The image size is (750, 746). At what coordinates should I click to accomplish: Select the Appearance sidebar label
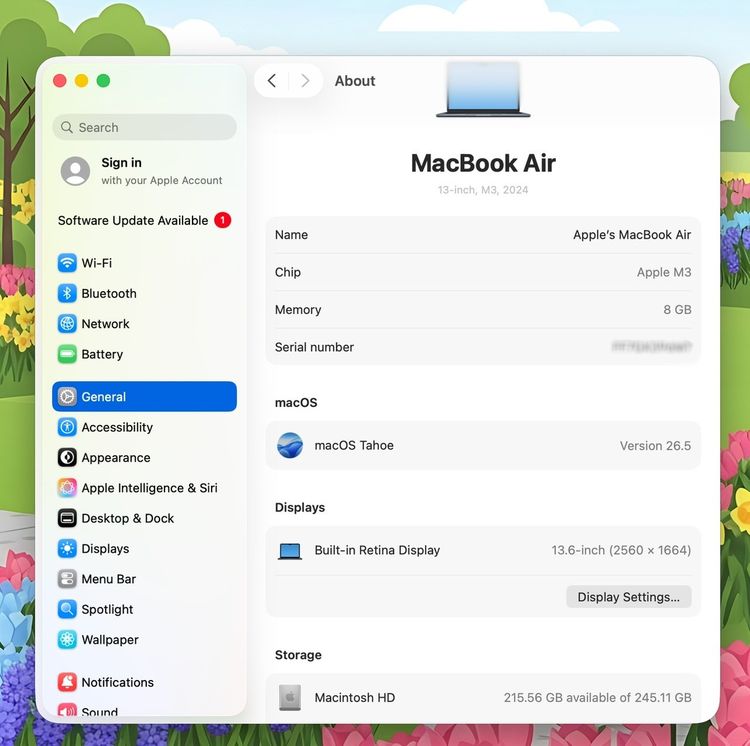pos(116,458)
